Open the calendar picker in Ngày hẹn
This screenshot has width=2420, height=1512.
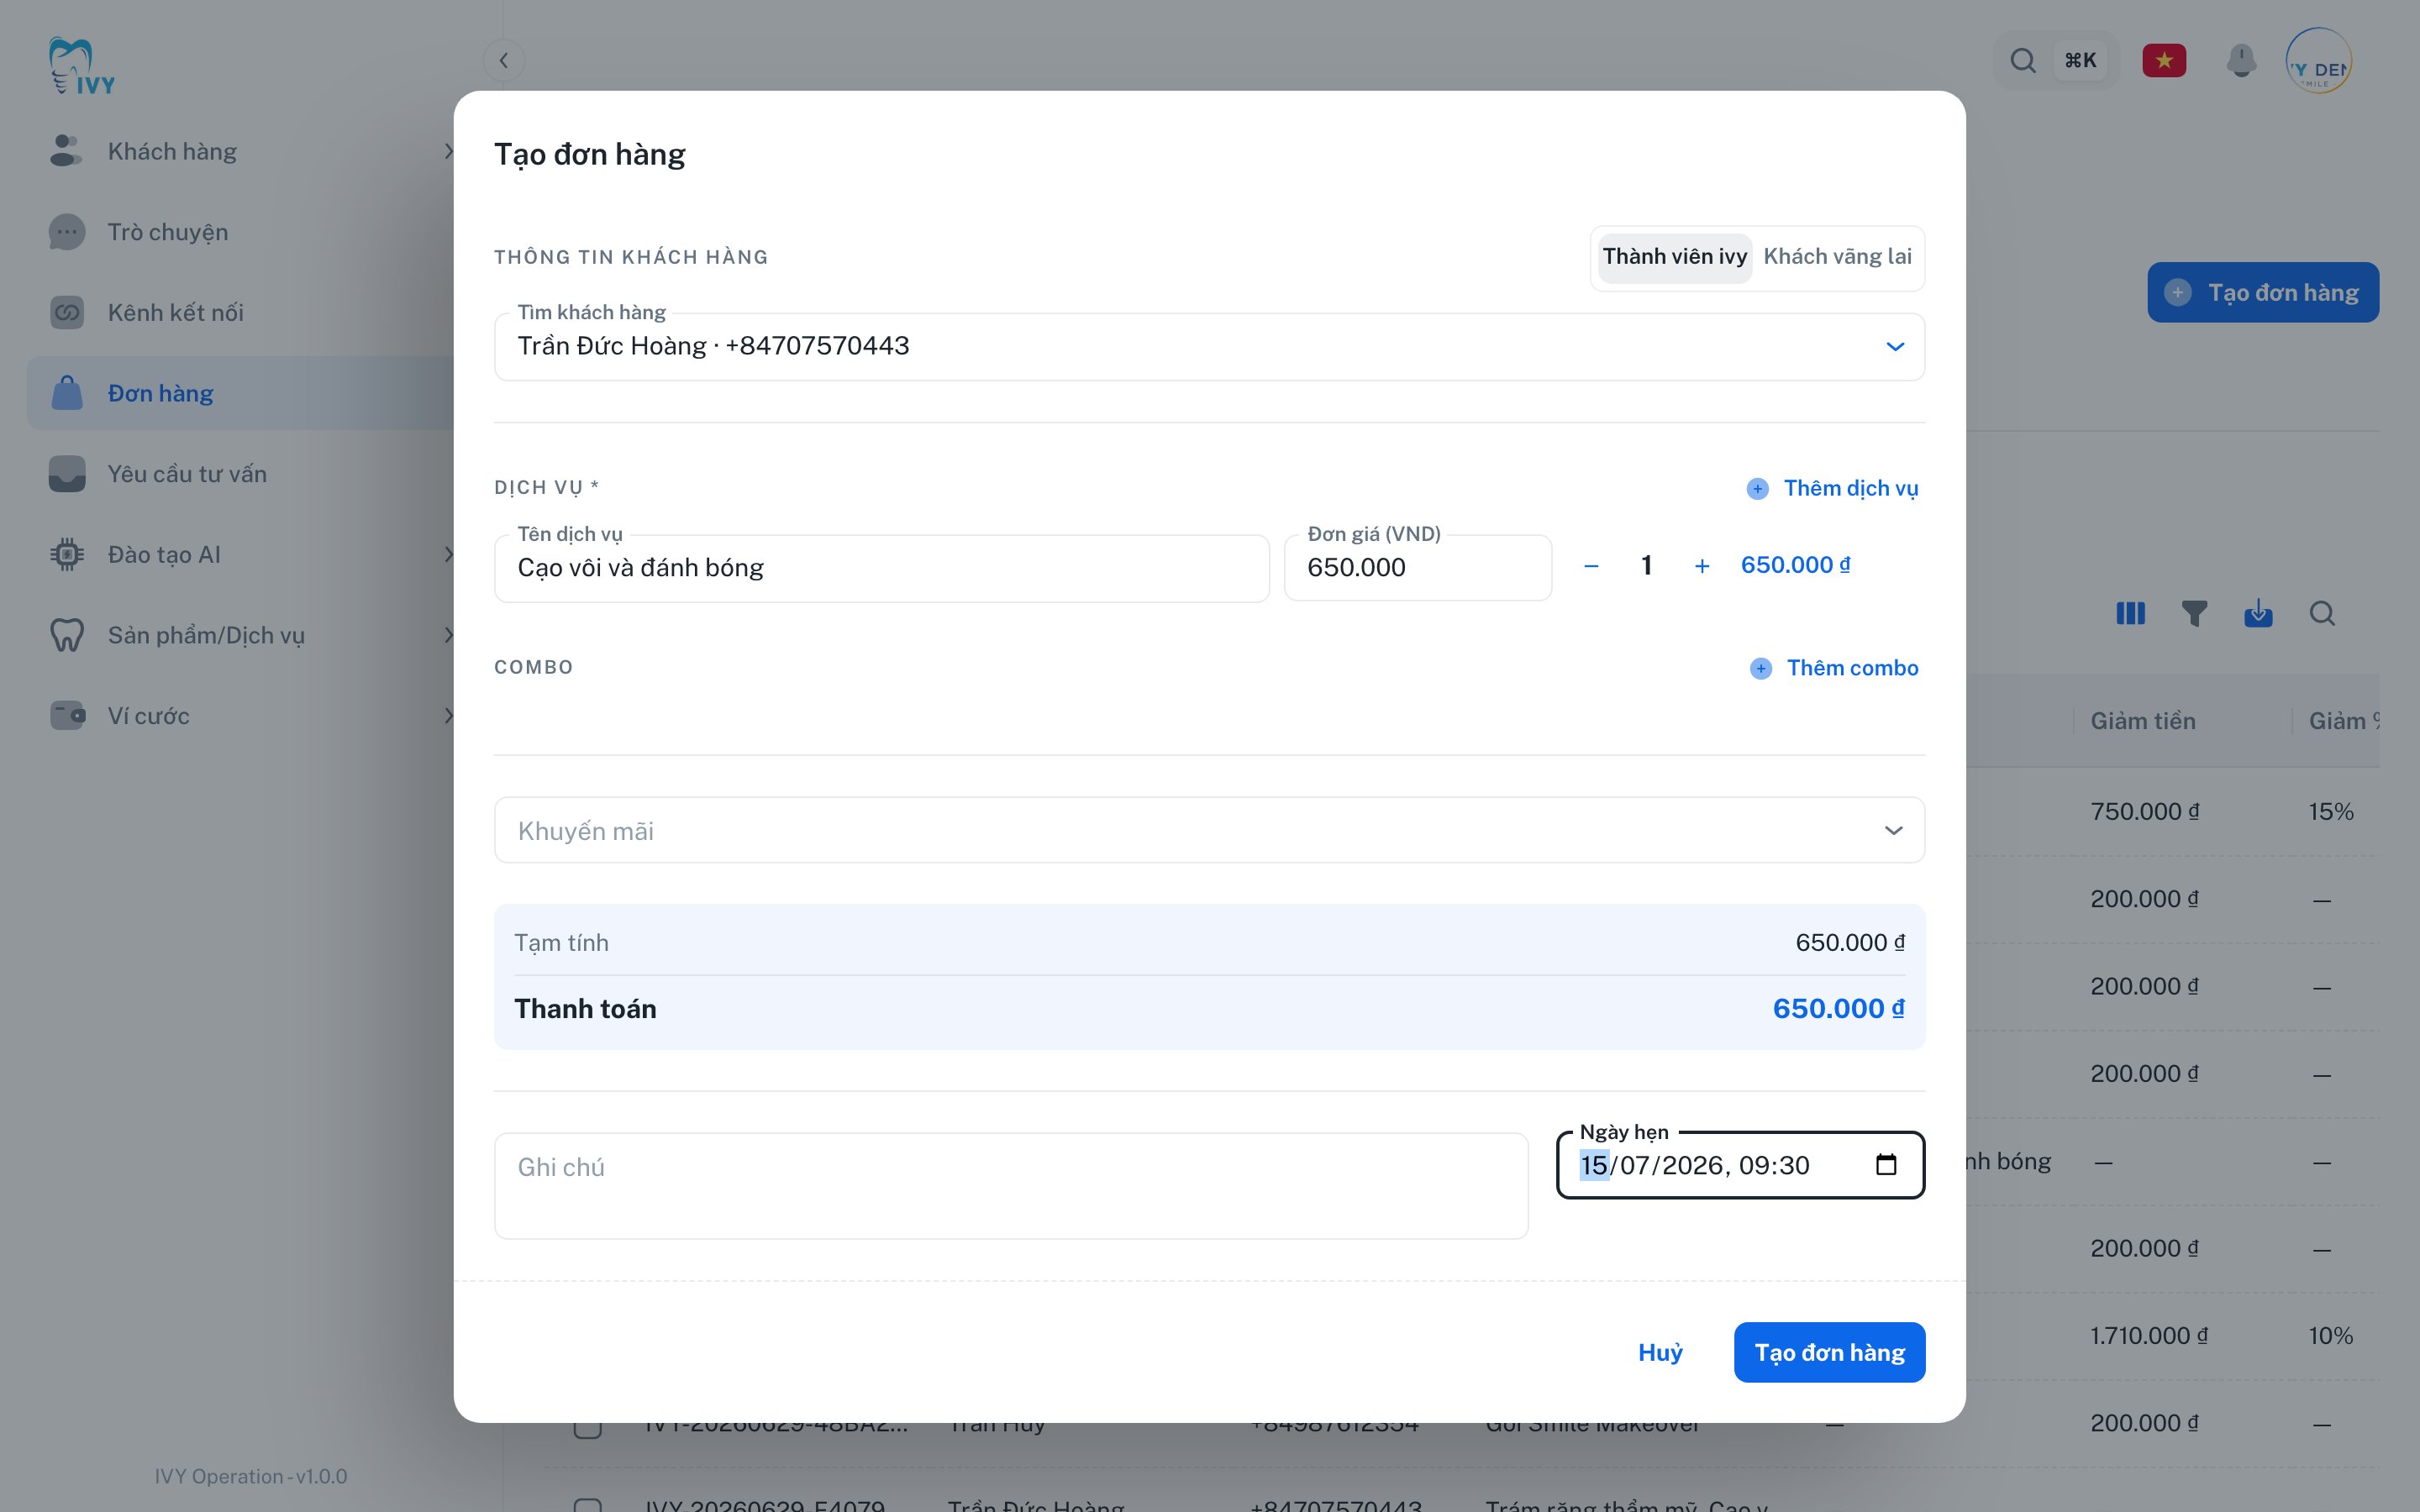1886,1165
